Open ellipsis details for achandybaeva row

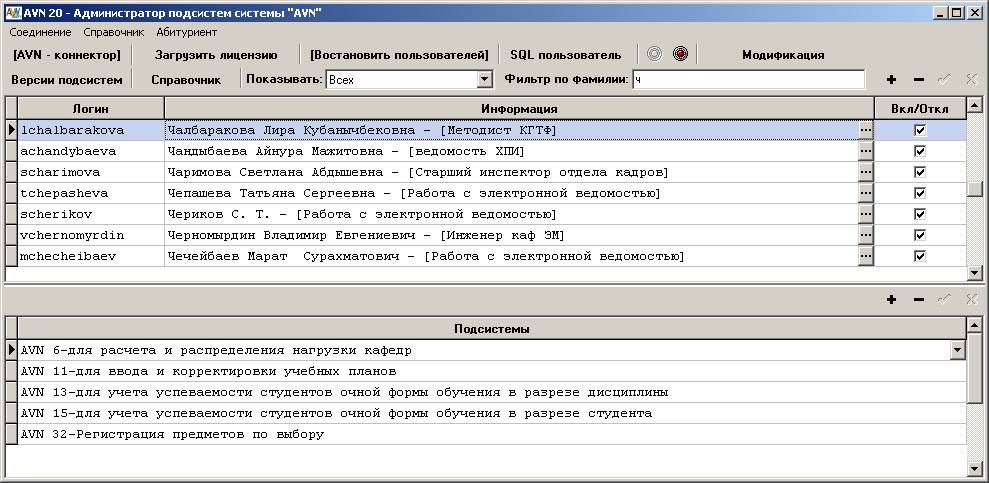866,151
